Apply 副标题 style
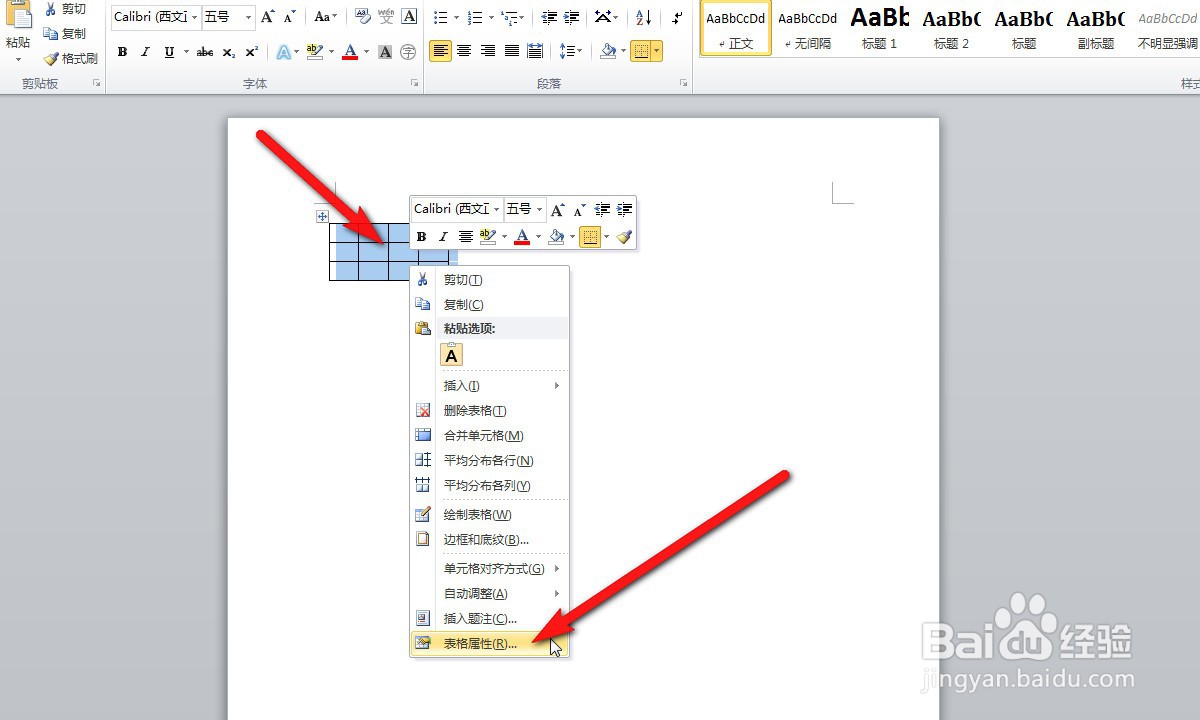 click(x=1096, y=28)
